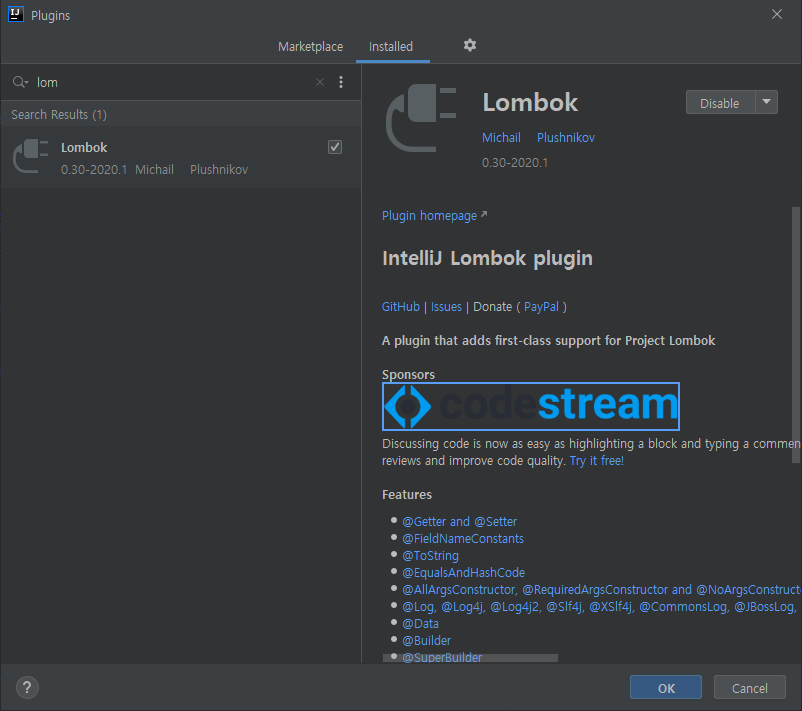Click the Plushnikov author link
Image resolution: width=802 pixels, height=711 pixels.
pos(566,138)
